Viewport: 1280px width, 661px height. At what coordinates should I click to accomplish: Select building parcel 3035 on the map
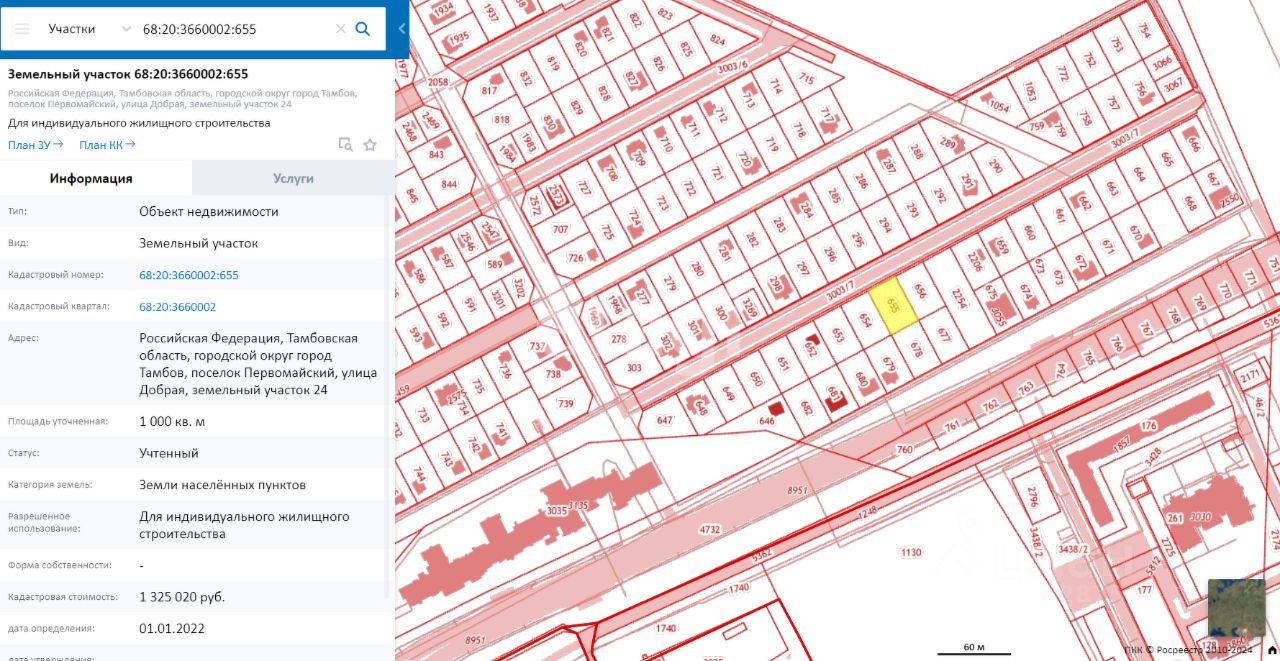556,510
